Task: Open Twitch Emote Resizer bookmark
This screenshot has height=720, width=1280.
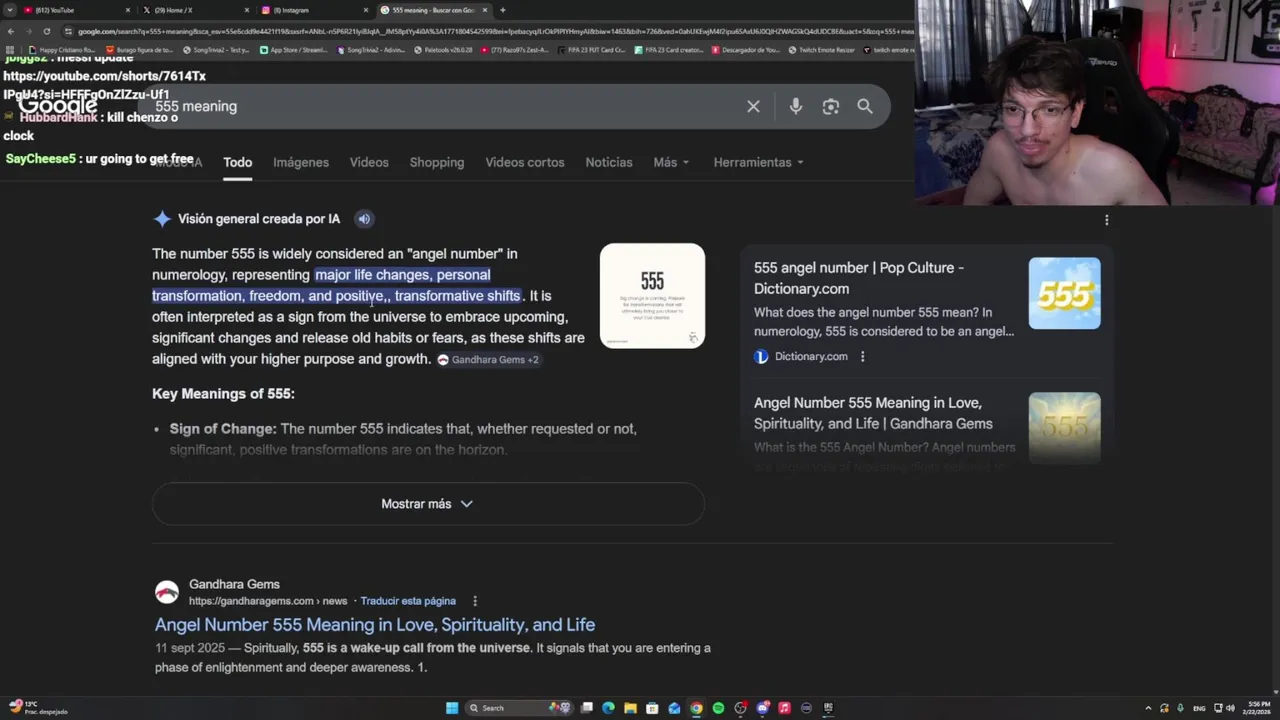Action: tap(822, 50)
